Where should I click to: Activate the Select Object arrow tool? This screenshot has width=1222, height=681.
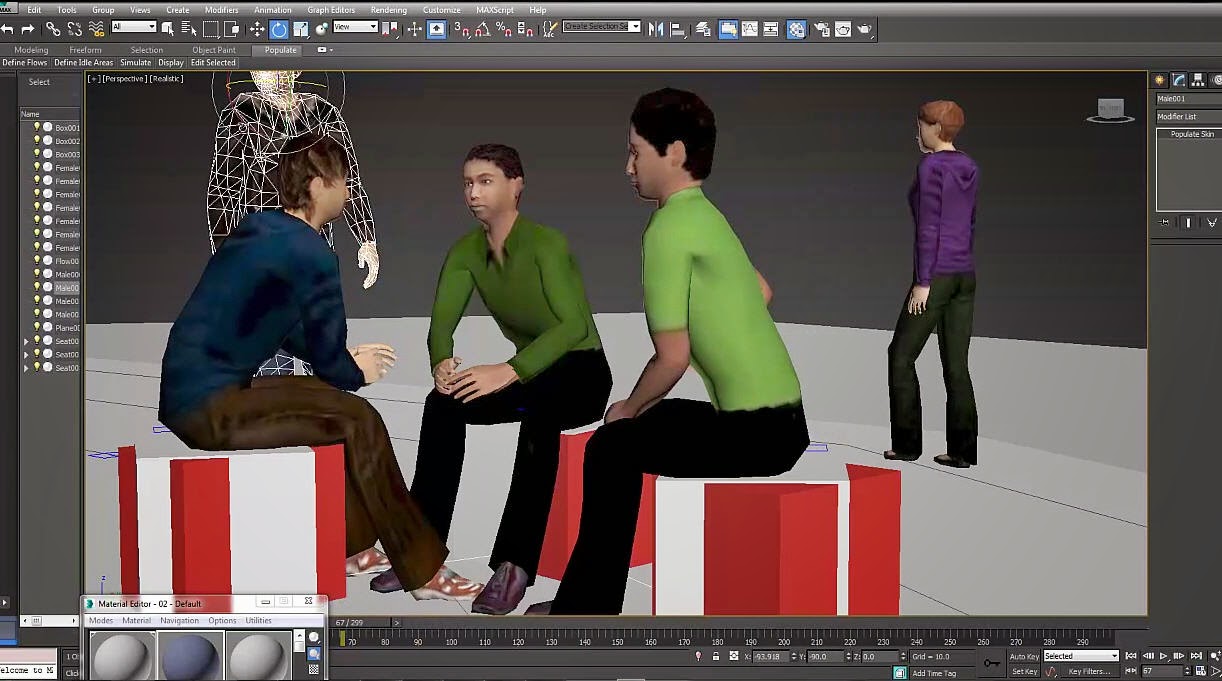(167, 29)
